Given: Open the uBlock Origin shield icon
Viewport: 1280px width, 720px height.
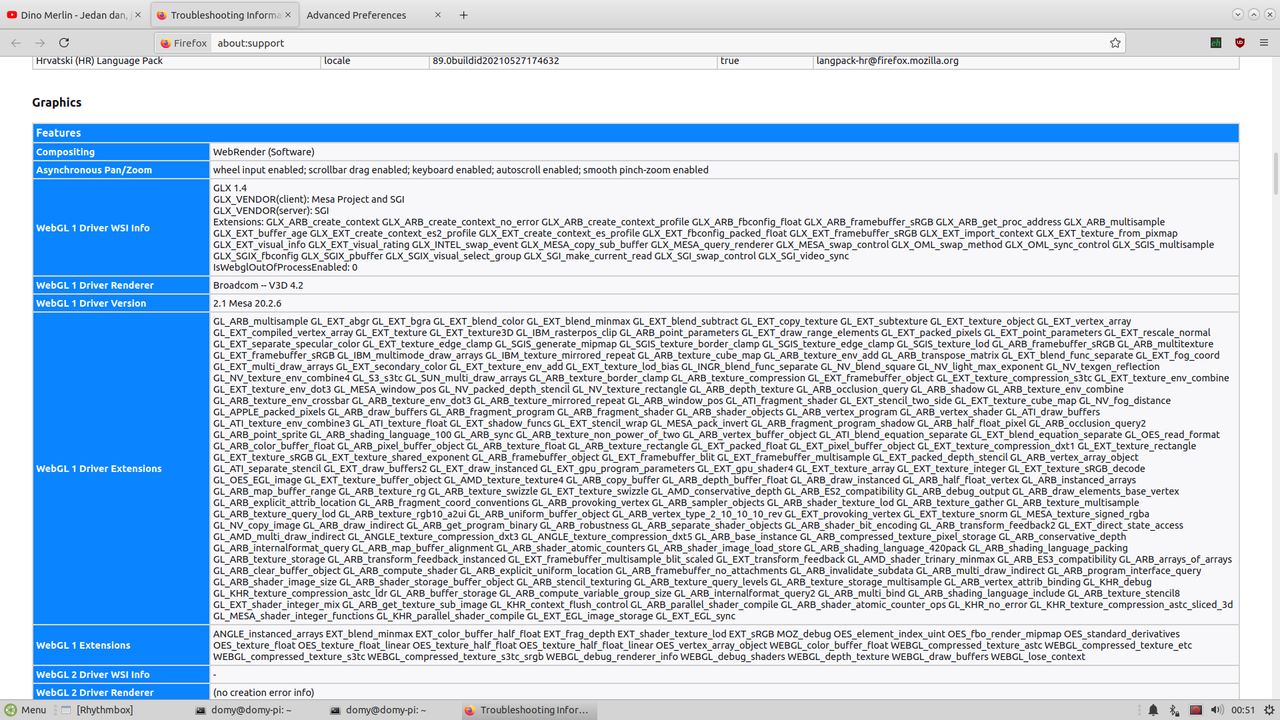Looking at the screenshot, I should (1240, 43).
